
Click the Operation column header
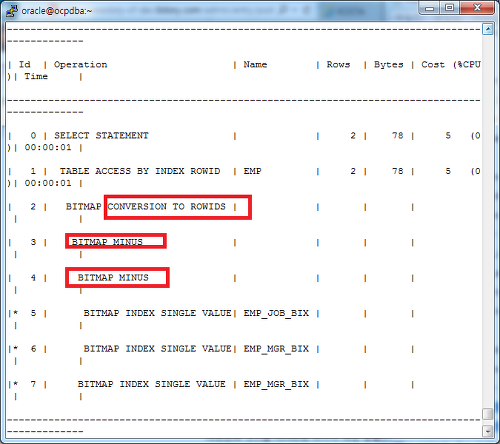point(80,65)
